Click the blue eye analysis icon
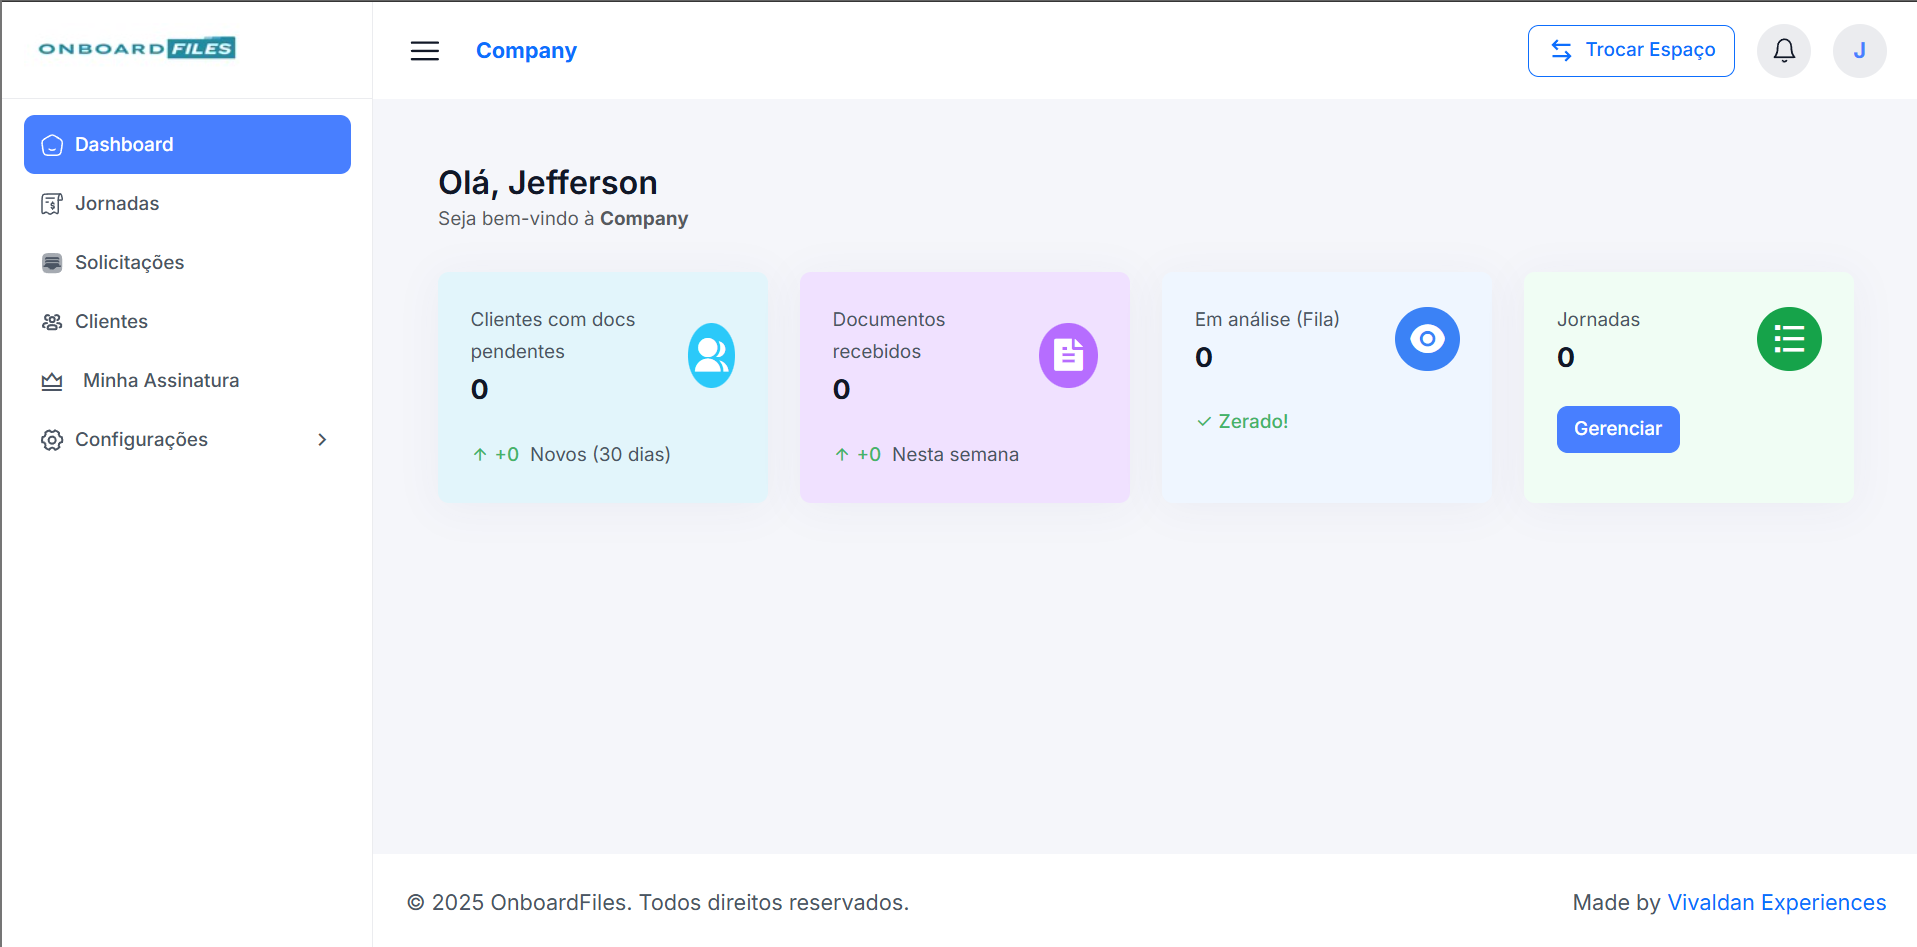1917x947 pixels. [x=1427, y=339]
